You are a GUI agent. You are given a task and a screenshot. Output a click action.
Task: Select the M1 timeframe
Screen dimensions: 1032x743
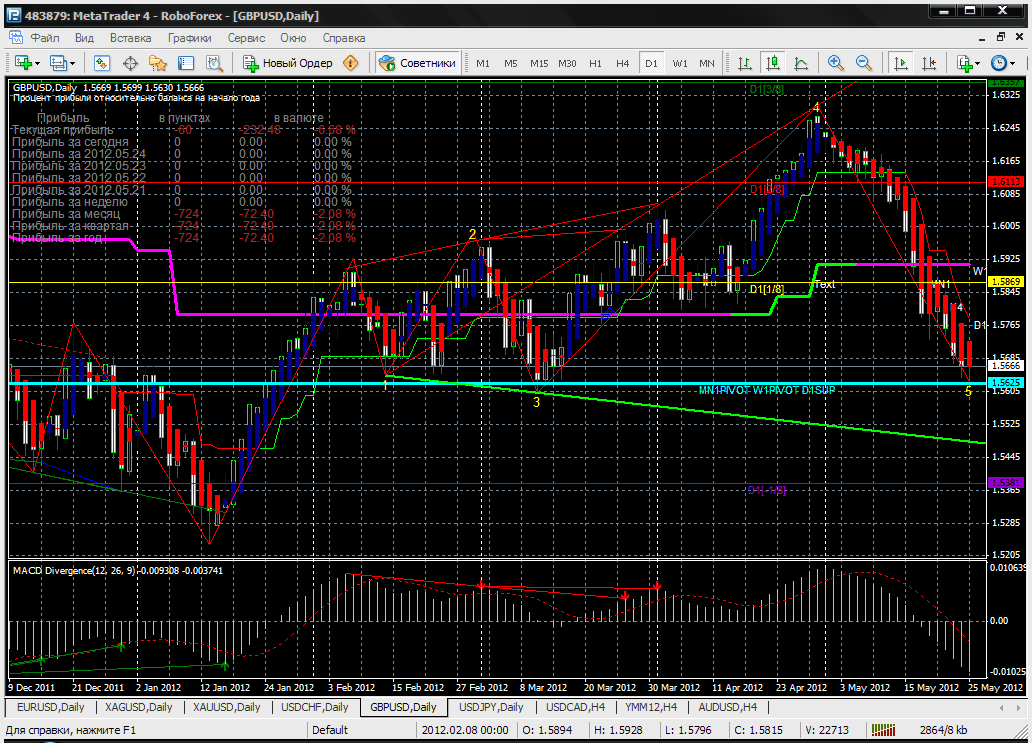(483, 63)
